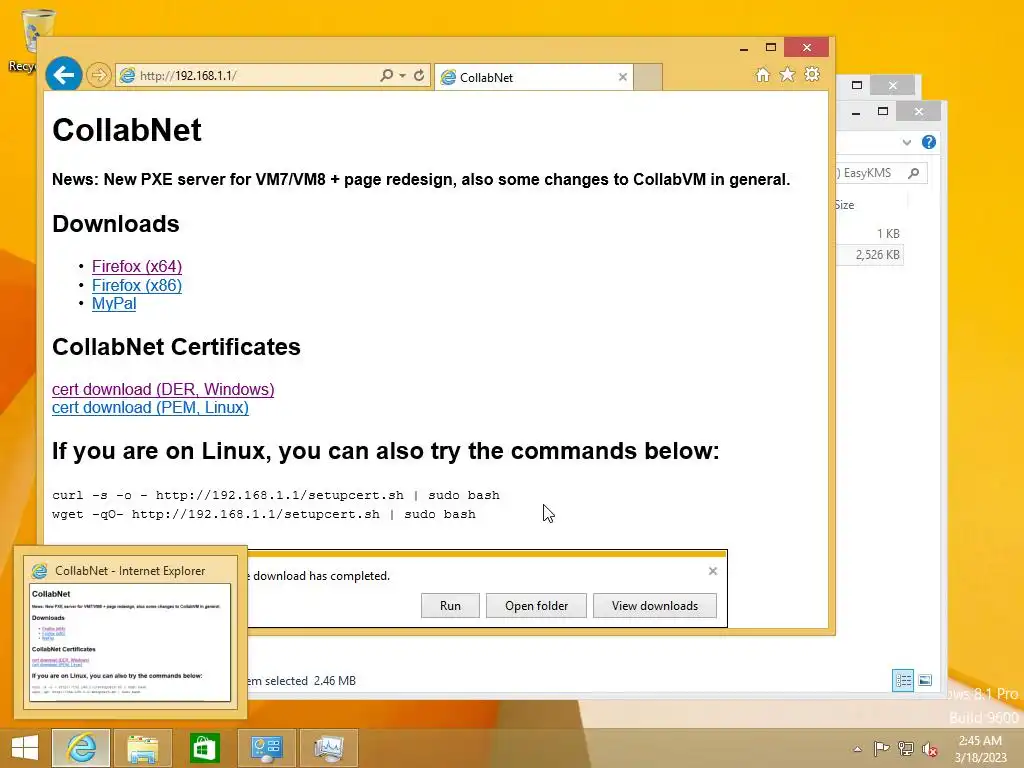Dismiss the download notification bar
Viewport: 1024px width, 768px height.
(x=712, y=571)
